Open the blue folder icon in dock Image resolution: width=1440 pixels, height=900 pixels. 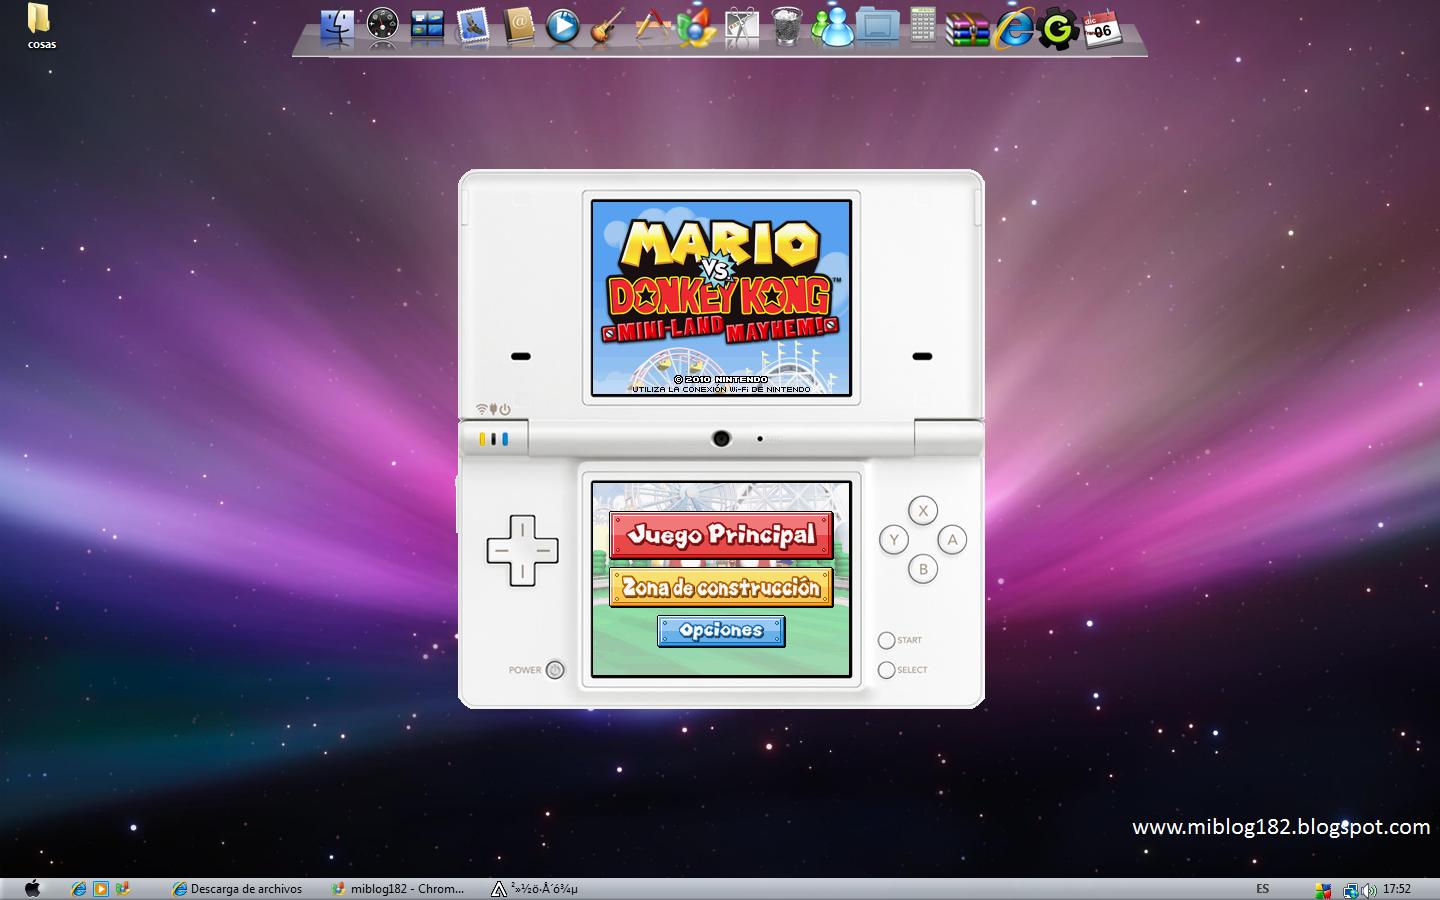(878, 26)
